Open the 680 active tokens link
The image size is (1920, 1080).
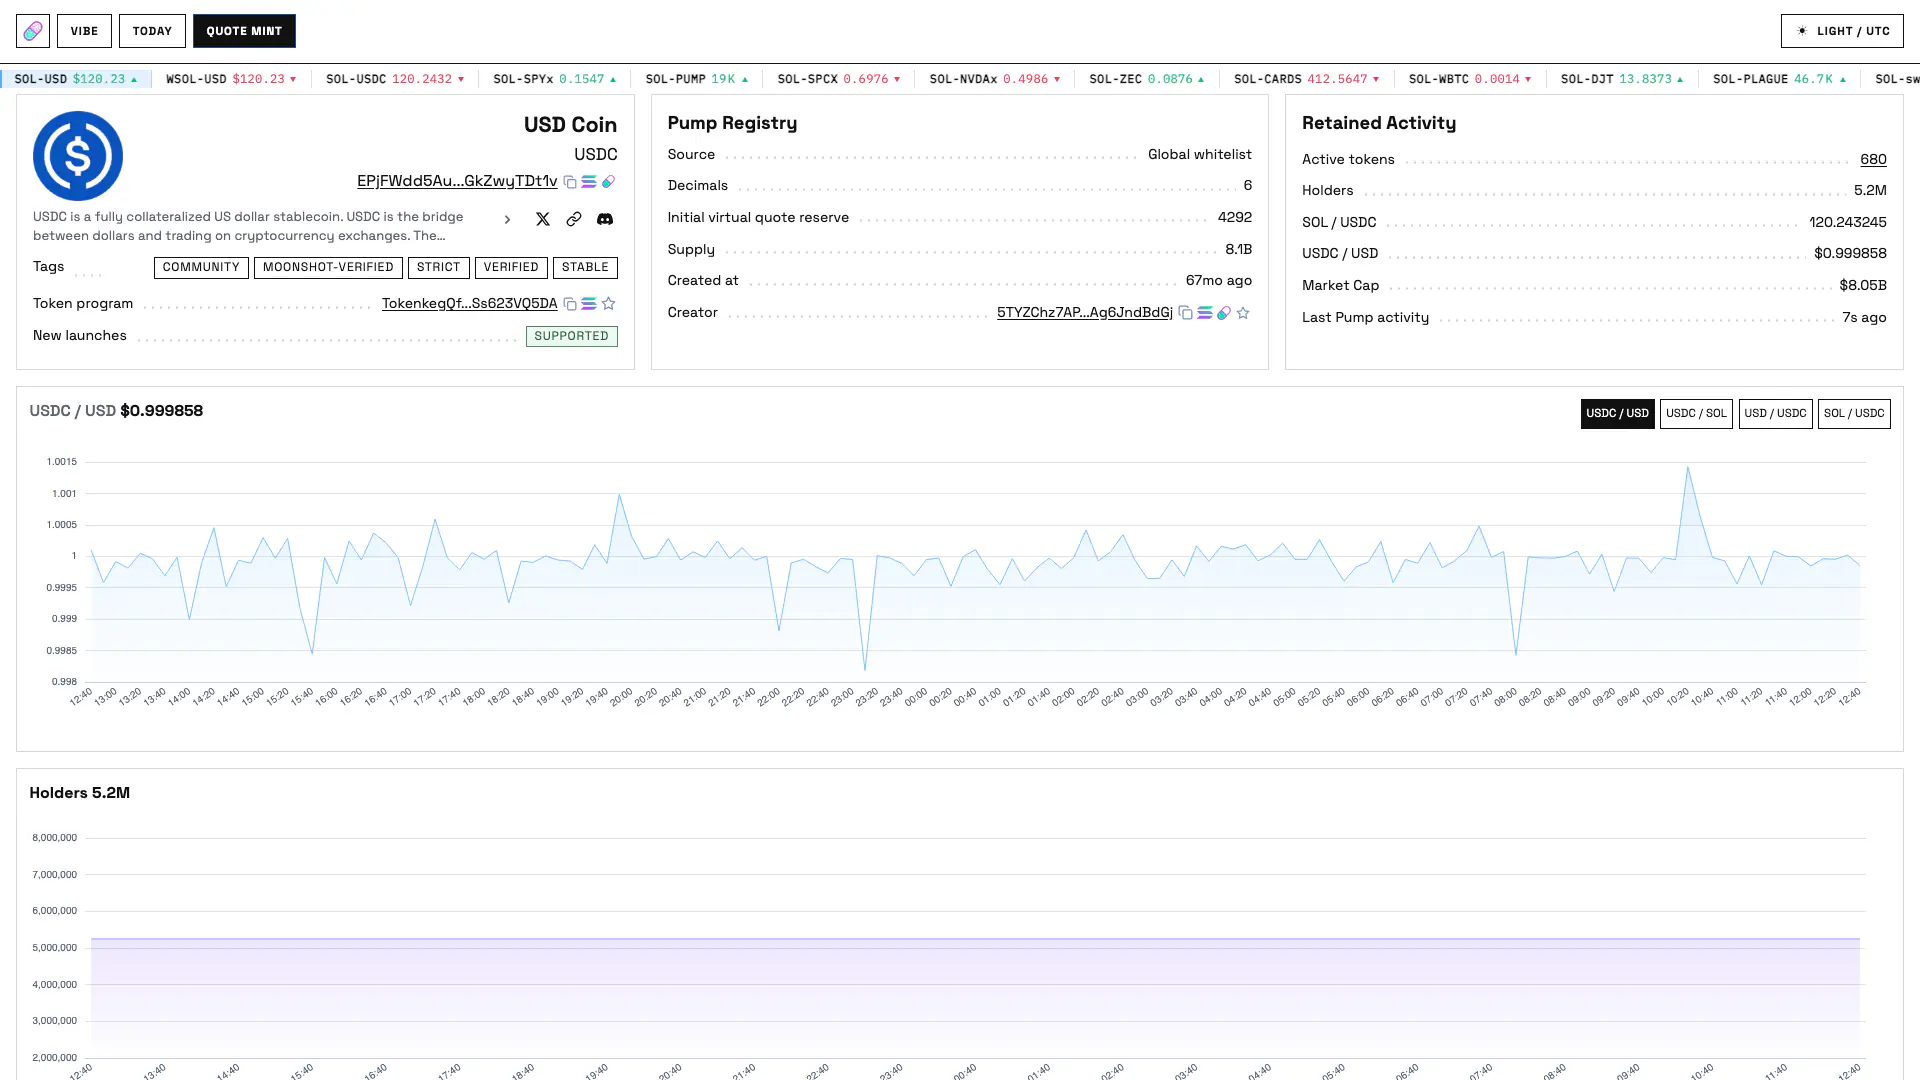pos(1873,159)
